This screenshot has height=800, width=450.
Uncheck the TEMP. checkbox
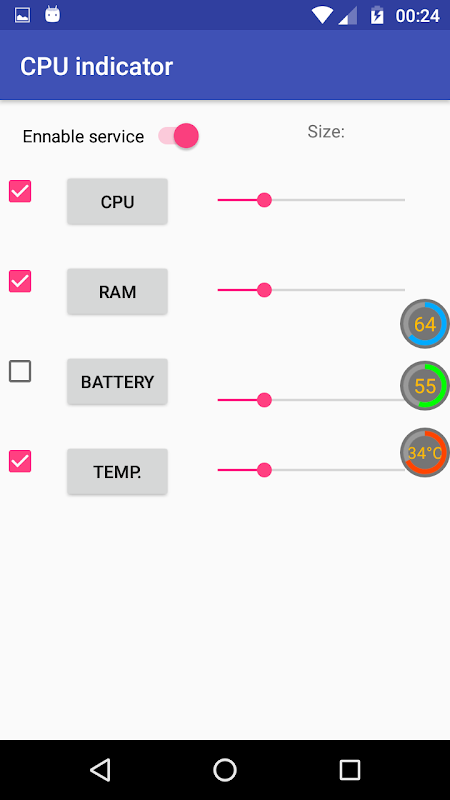click(x=20, y=461)
